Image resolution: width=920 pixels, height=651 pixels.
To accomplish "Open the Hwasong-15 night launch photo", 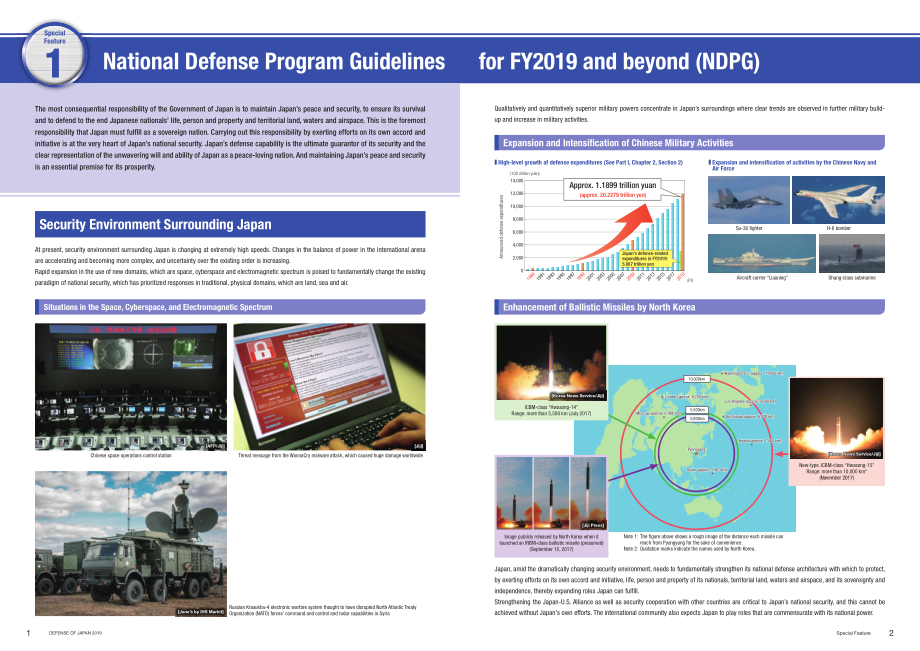I will (836, 418).
